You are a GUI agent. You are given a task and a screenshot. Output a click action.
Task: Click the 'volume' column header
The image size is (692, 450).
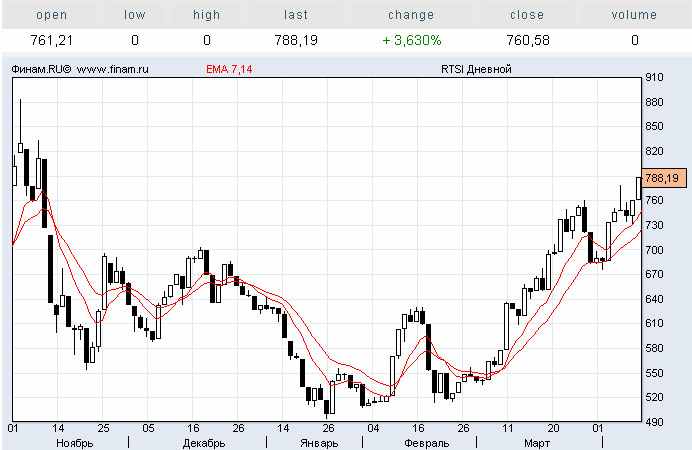634,15
